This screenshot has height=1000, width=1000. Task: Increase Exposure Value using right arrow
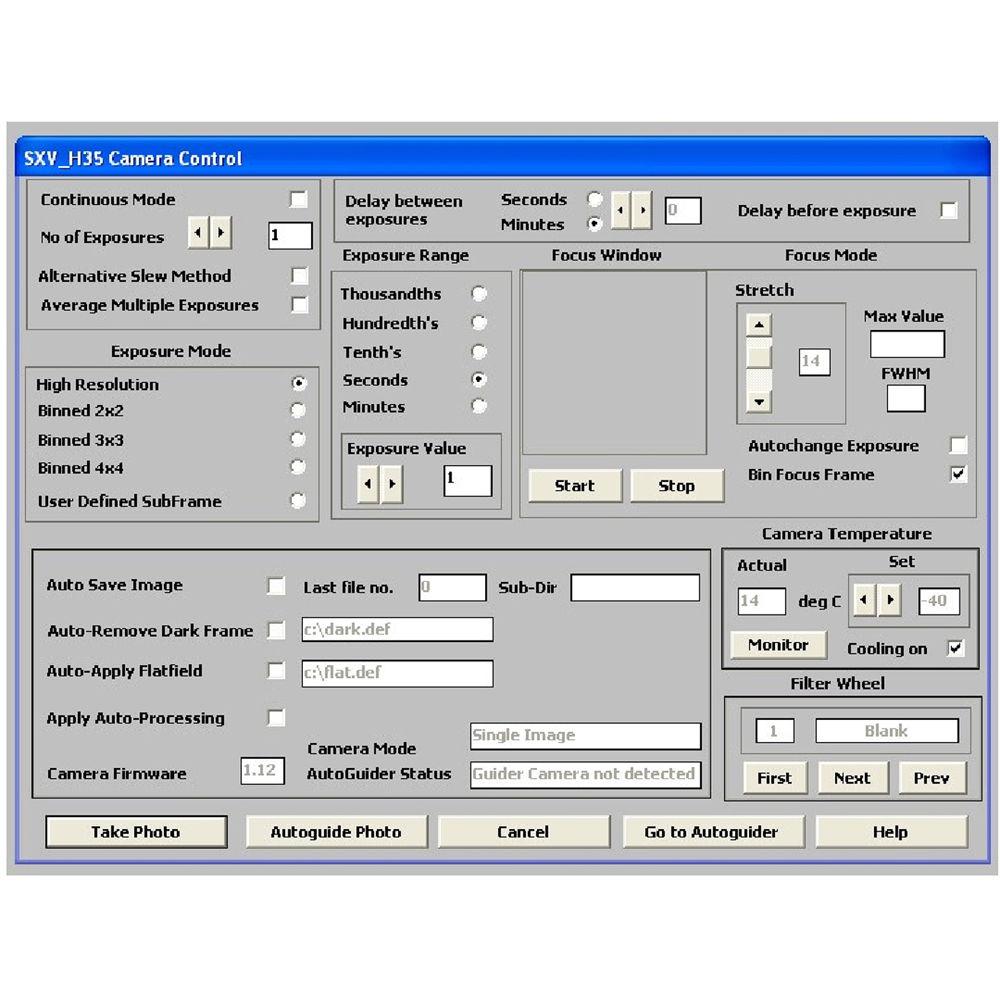(391, 485)
